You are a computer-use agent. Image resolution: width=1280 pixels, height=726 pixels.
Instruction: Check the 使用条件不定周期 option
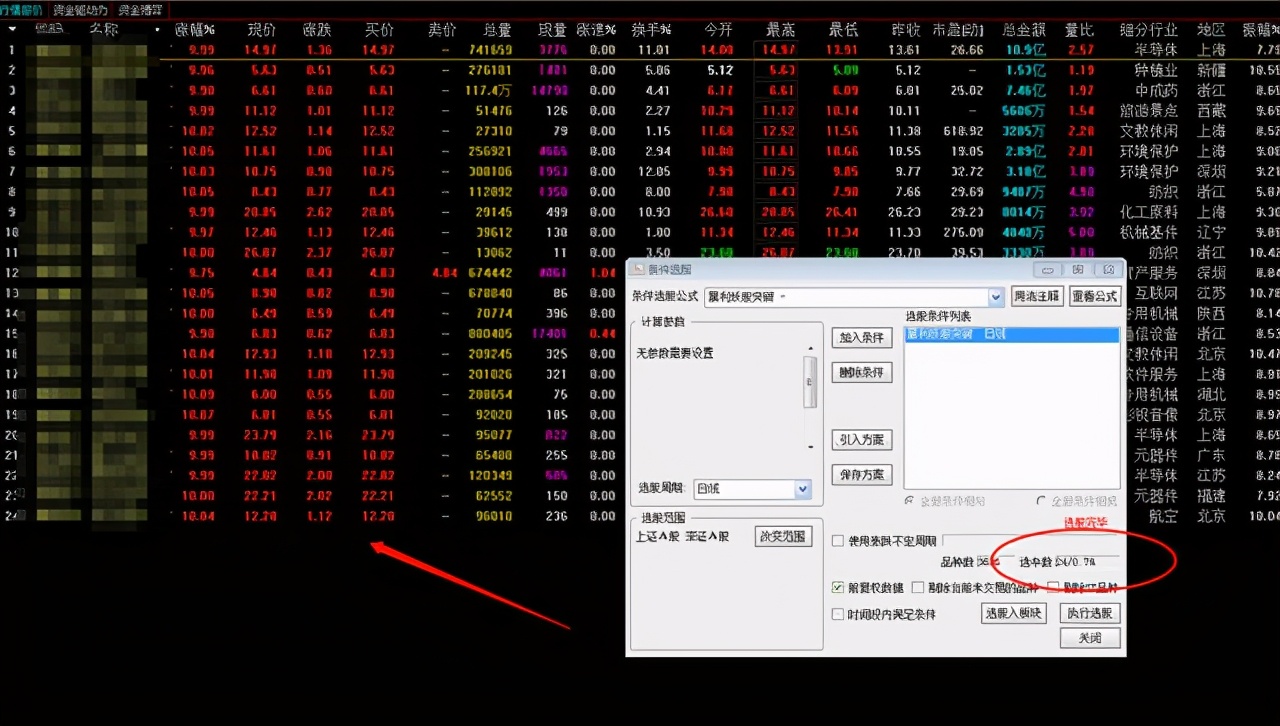point(838,539)
